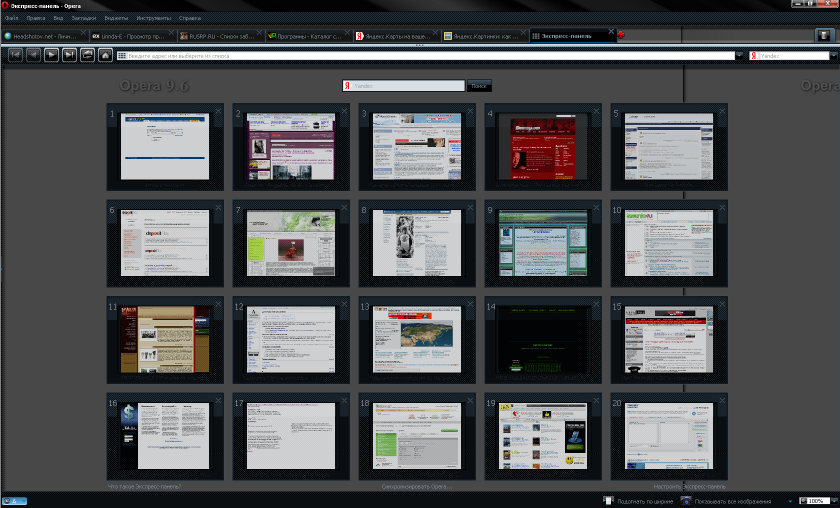The width and height of the screenshot is (840, 508).
Task: Open the Закладки menu
Action: [84, 18]
